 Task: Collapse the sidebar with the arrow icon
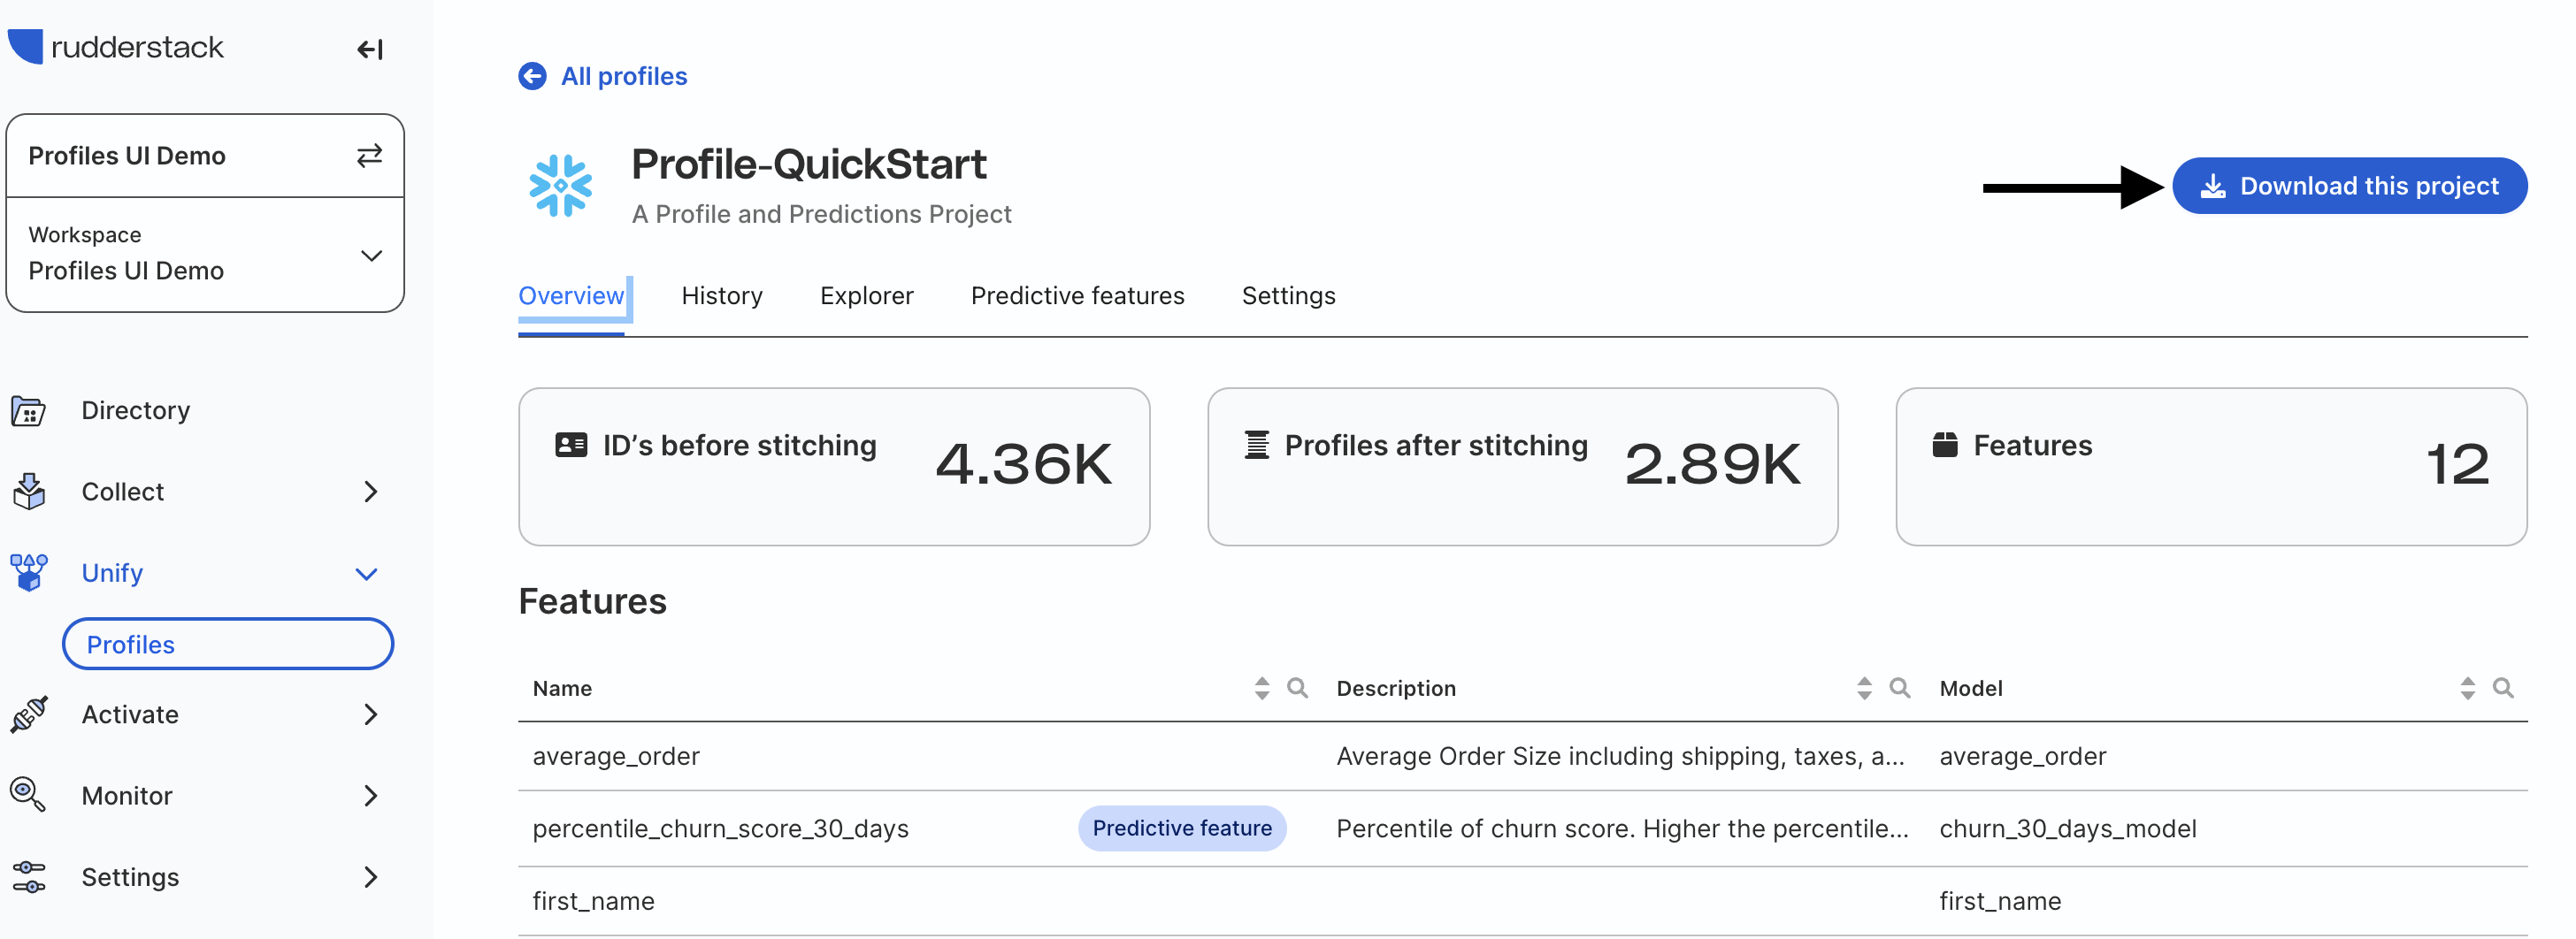click(370, 49)
